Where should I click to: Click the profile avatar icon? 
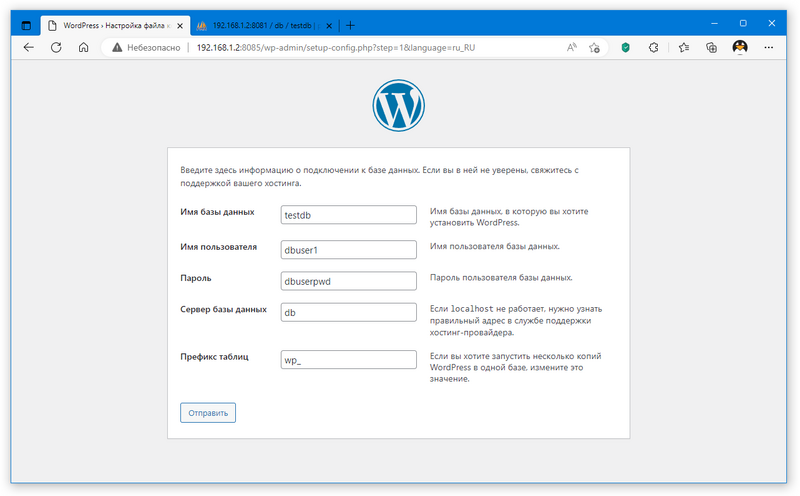[740, 47]
